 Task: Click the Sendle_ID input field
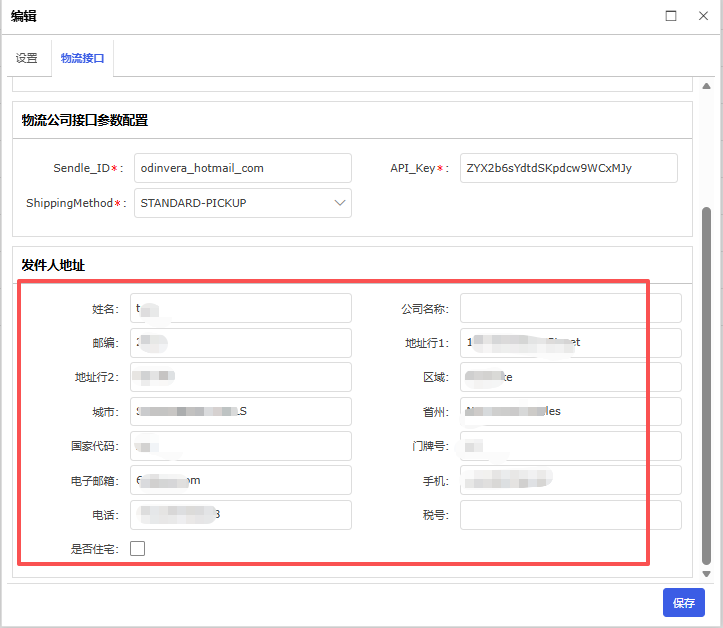(242, 168)
